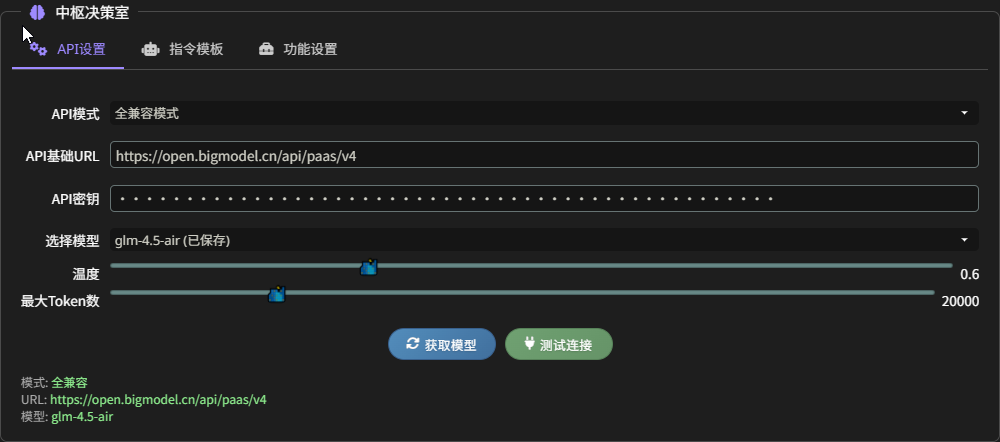The height and width of the screenshot is (442, 1000).
Task: Expand the 选择模型 dropdown showing glm-4.5-air
Action: (x=540, y=240)
